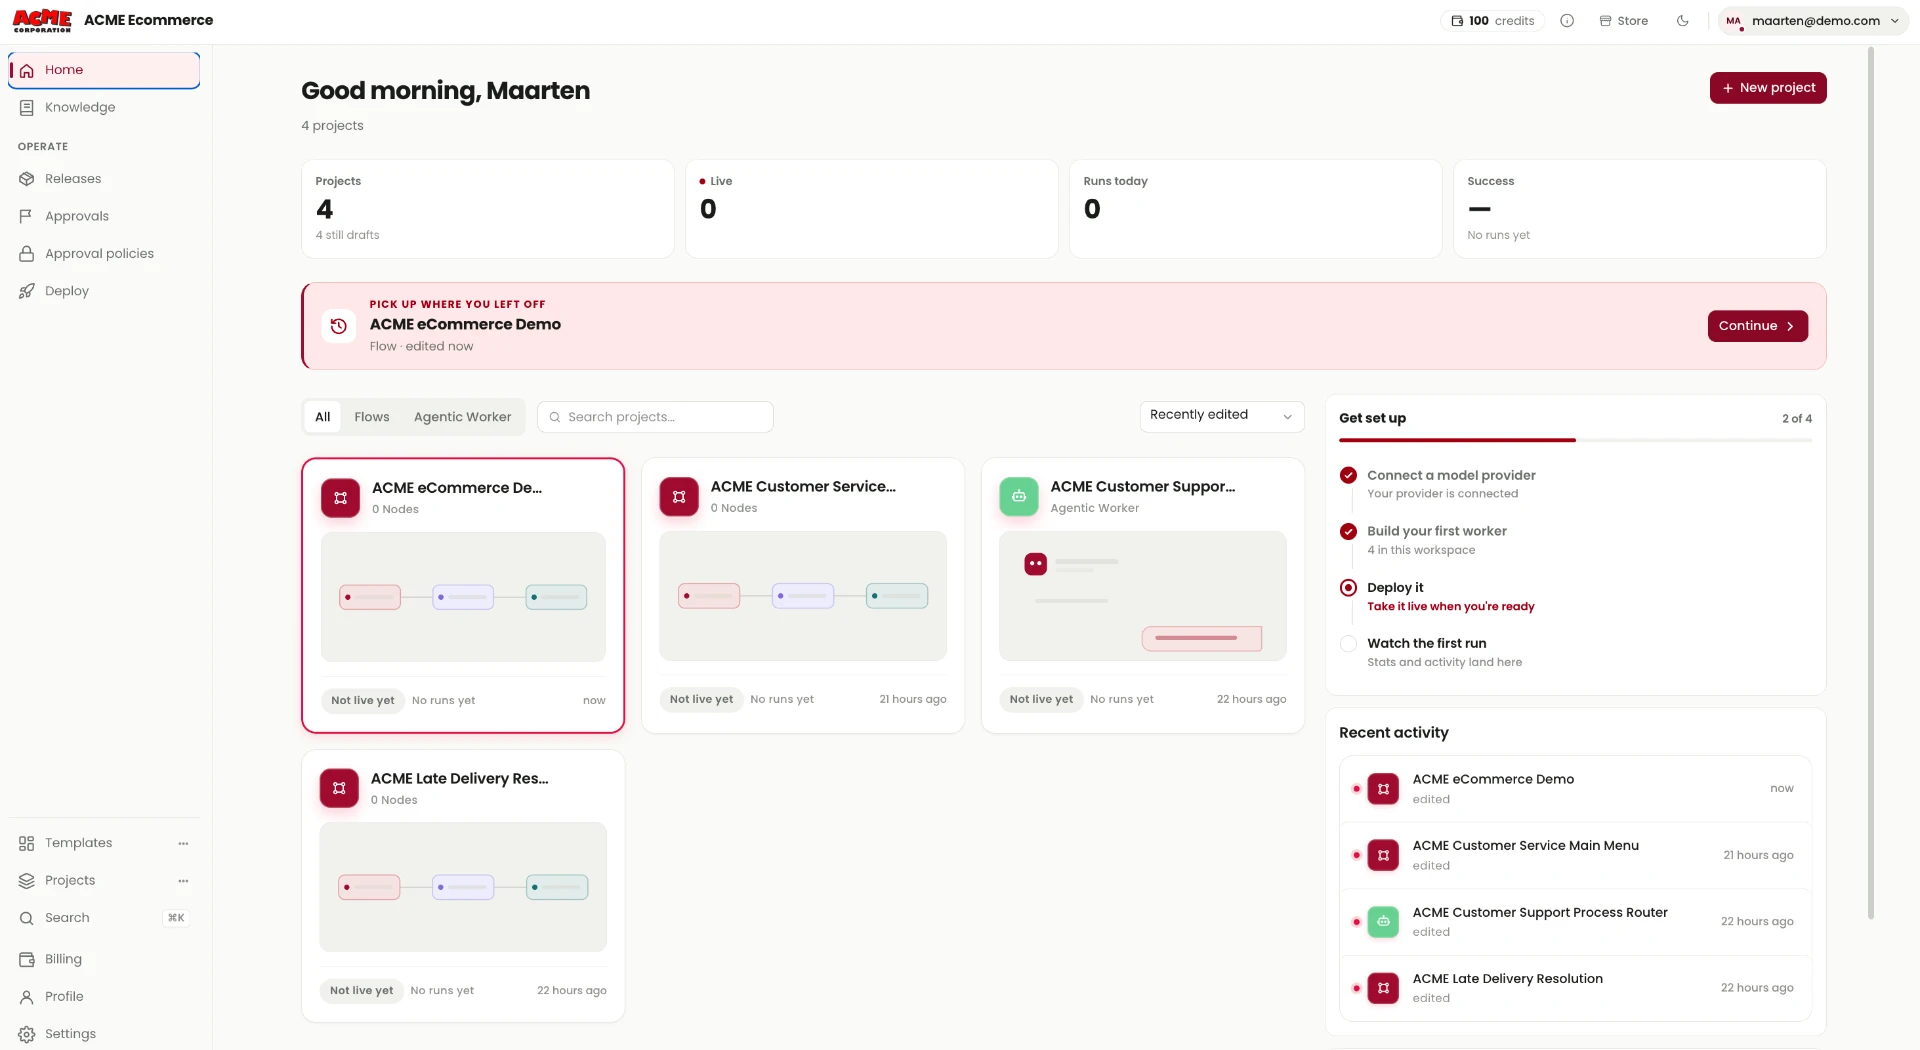Open Billing in sidebar

[104, 959]
